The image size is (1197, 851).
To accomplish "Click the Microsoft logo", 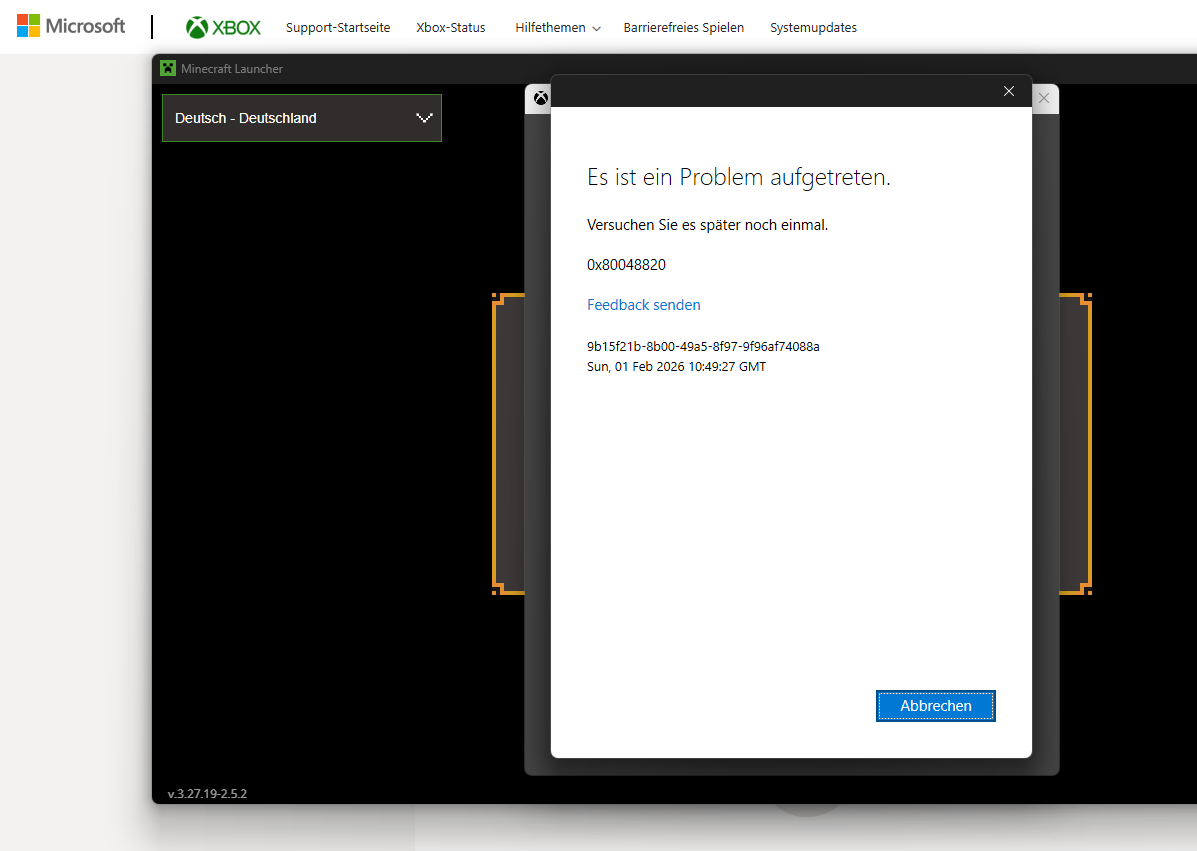I will 71,26.
